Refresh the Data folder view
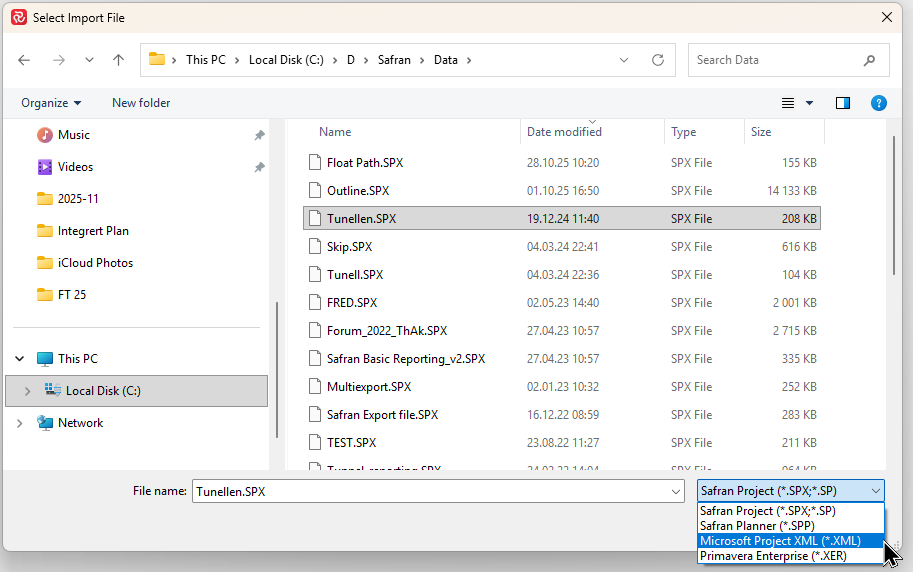913x572 pixels. coord(658,60)
